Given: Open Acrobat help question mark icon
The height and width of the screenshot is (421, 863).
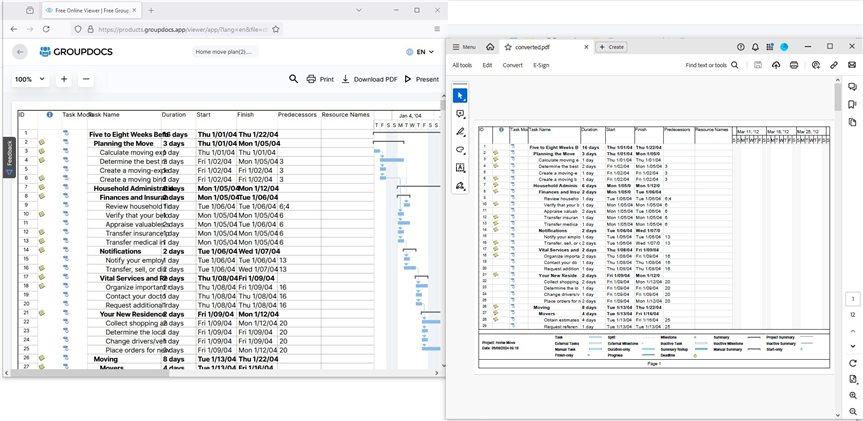Looking at the screenshot, I should coord(741,47).
